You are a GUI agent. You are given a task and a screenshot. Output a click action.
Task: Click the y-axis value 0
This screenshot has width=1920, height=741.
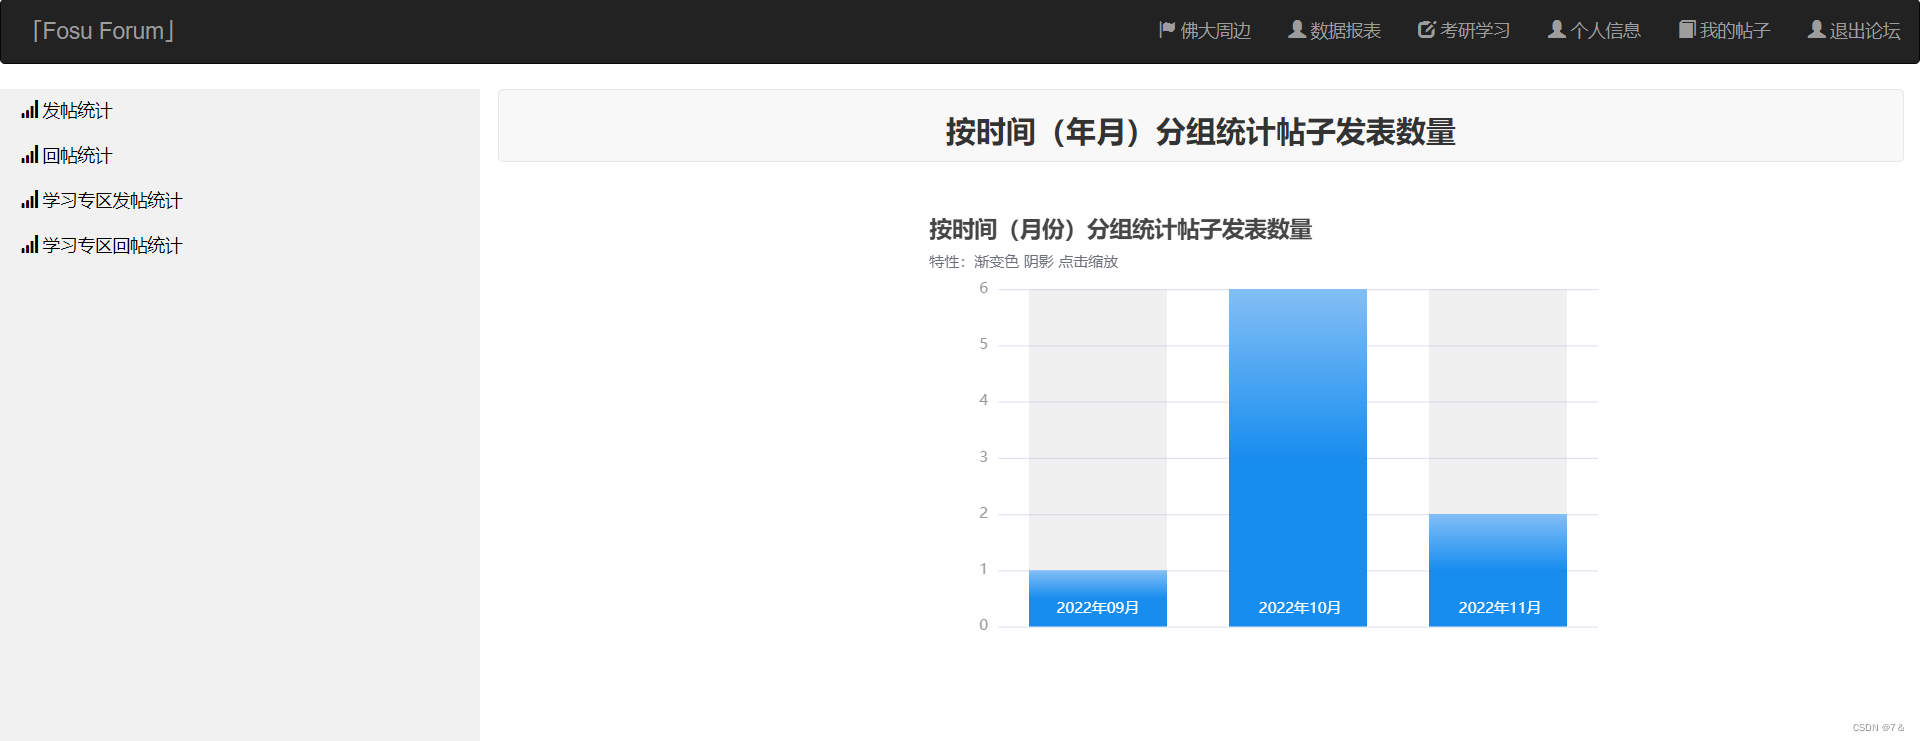click(983, 625)
